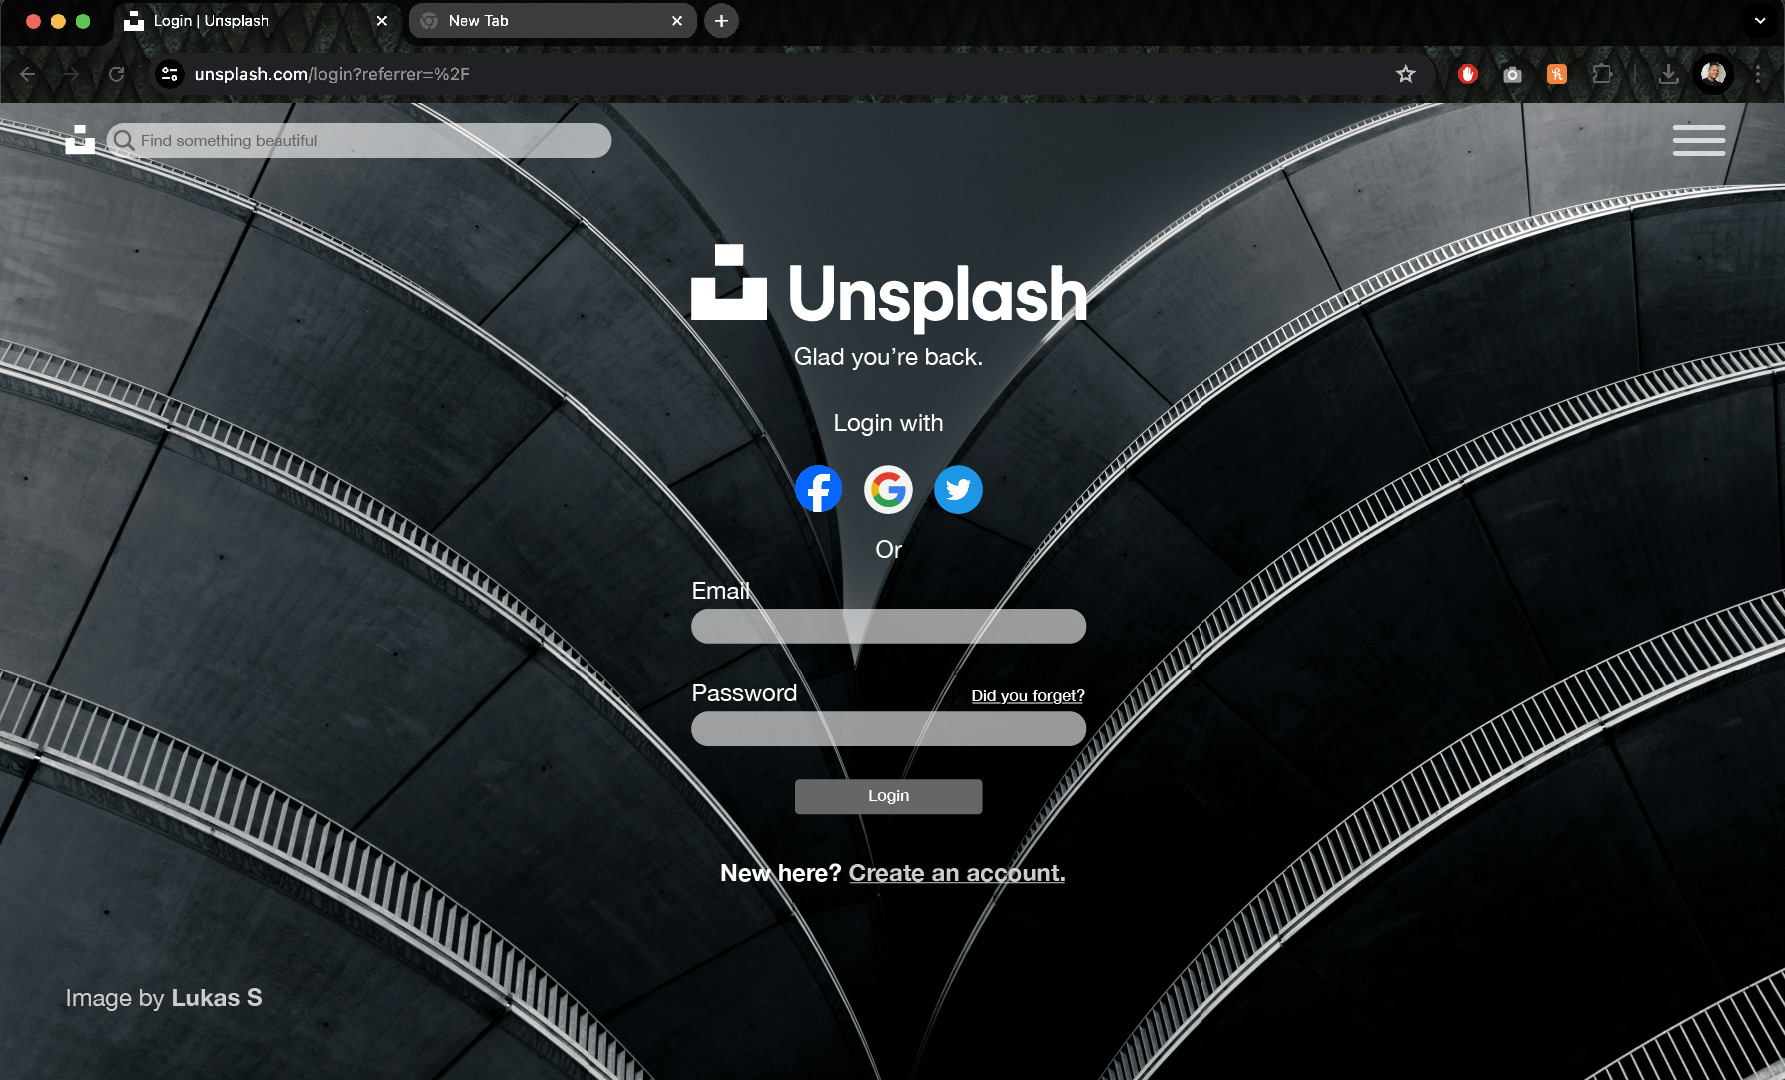Reload the page with the refresh icon

click(x=116, y=74)
